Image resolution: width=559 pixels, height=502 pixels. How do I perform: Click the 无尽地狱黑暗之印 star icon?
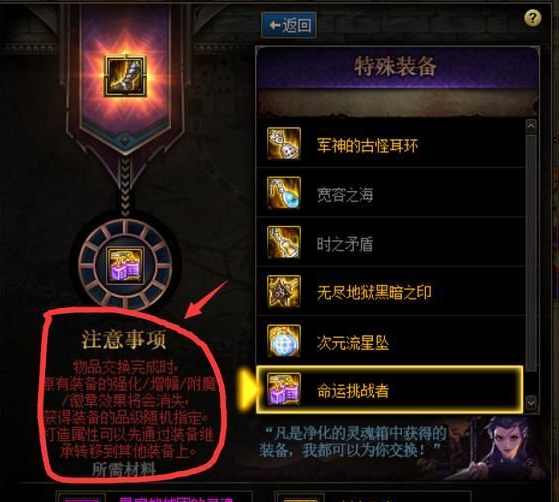tap(284, 292)
